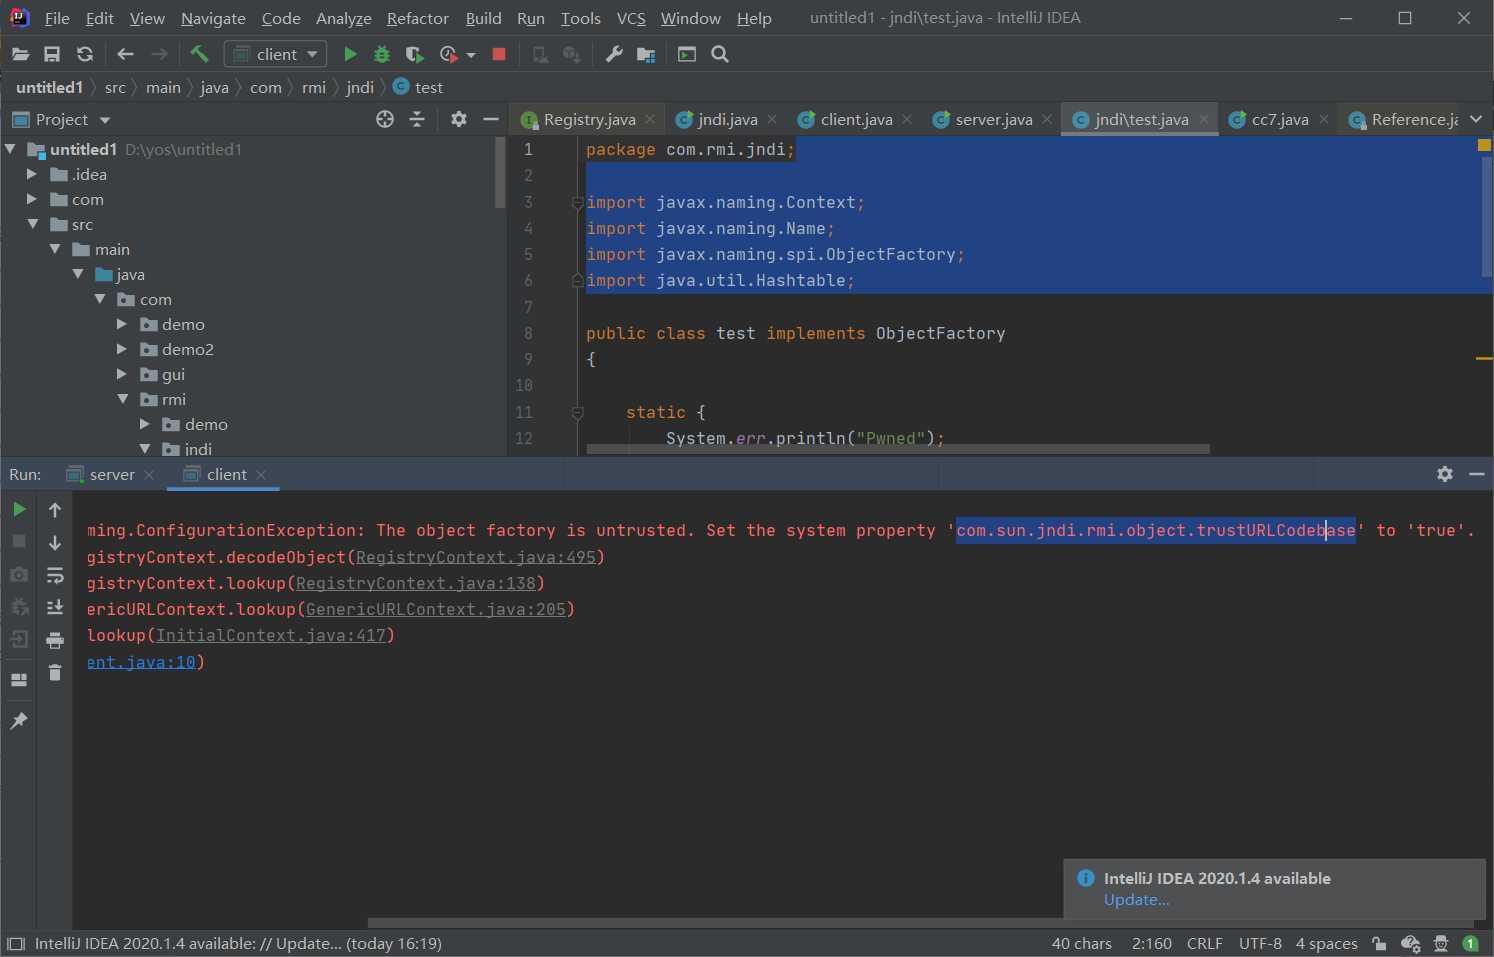The image size is (1494, 957).
Task: Hide the Project tool window
Action: (490, 119)
